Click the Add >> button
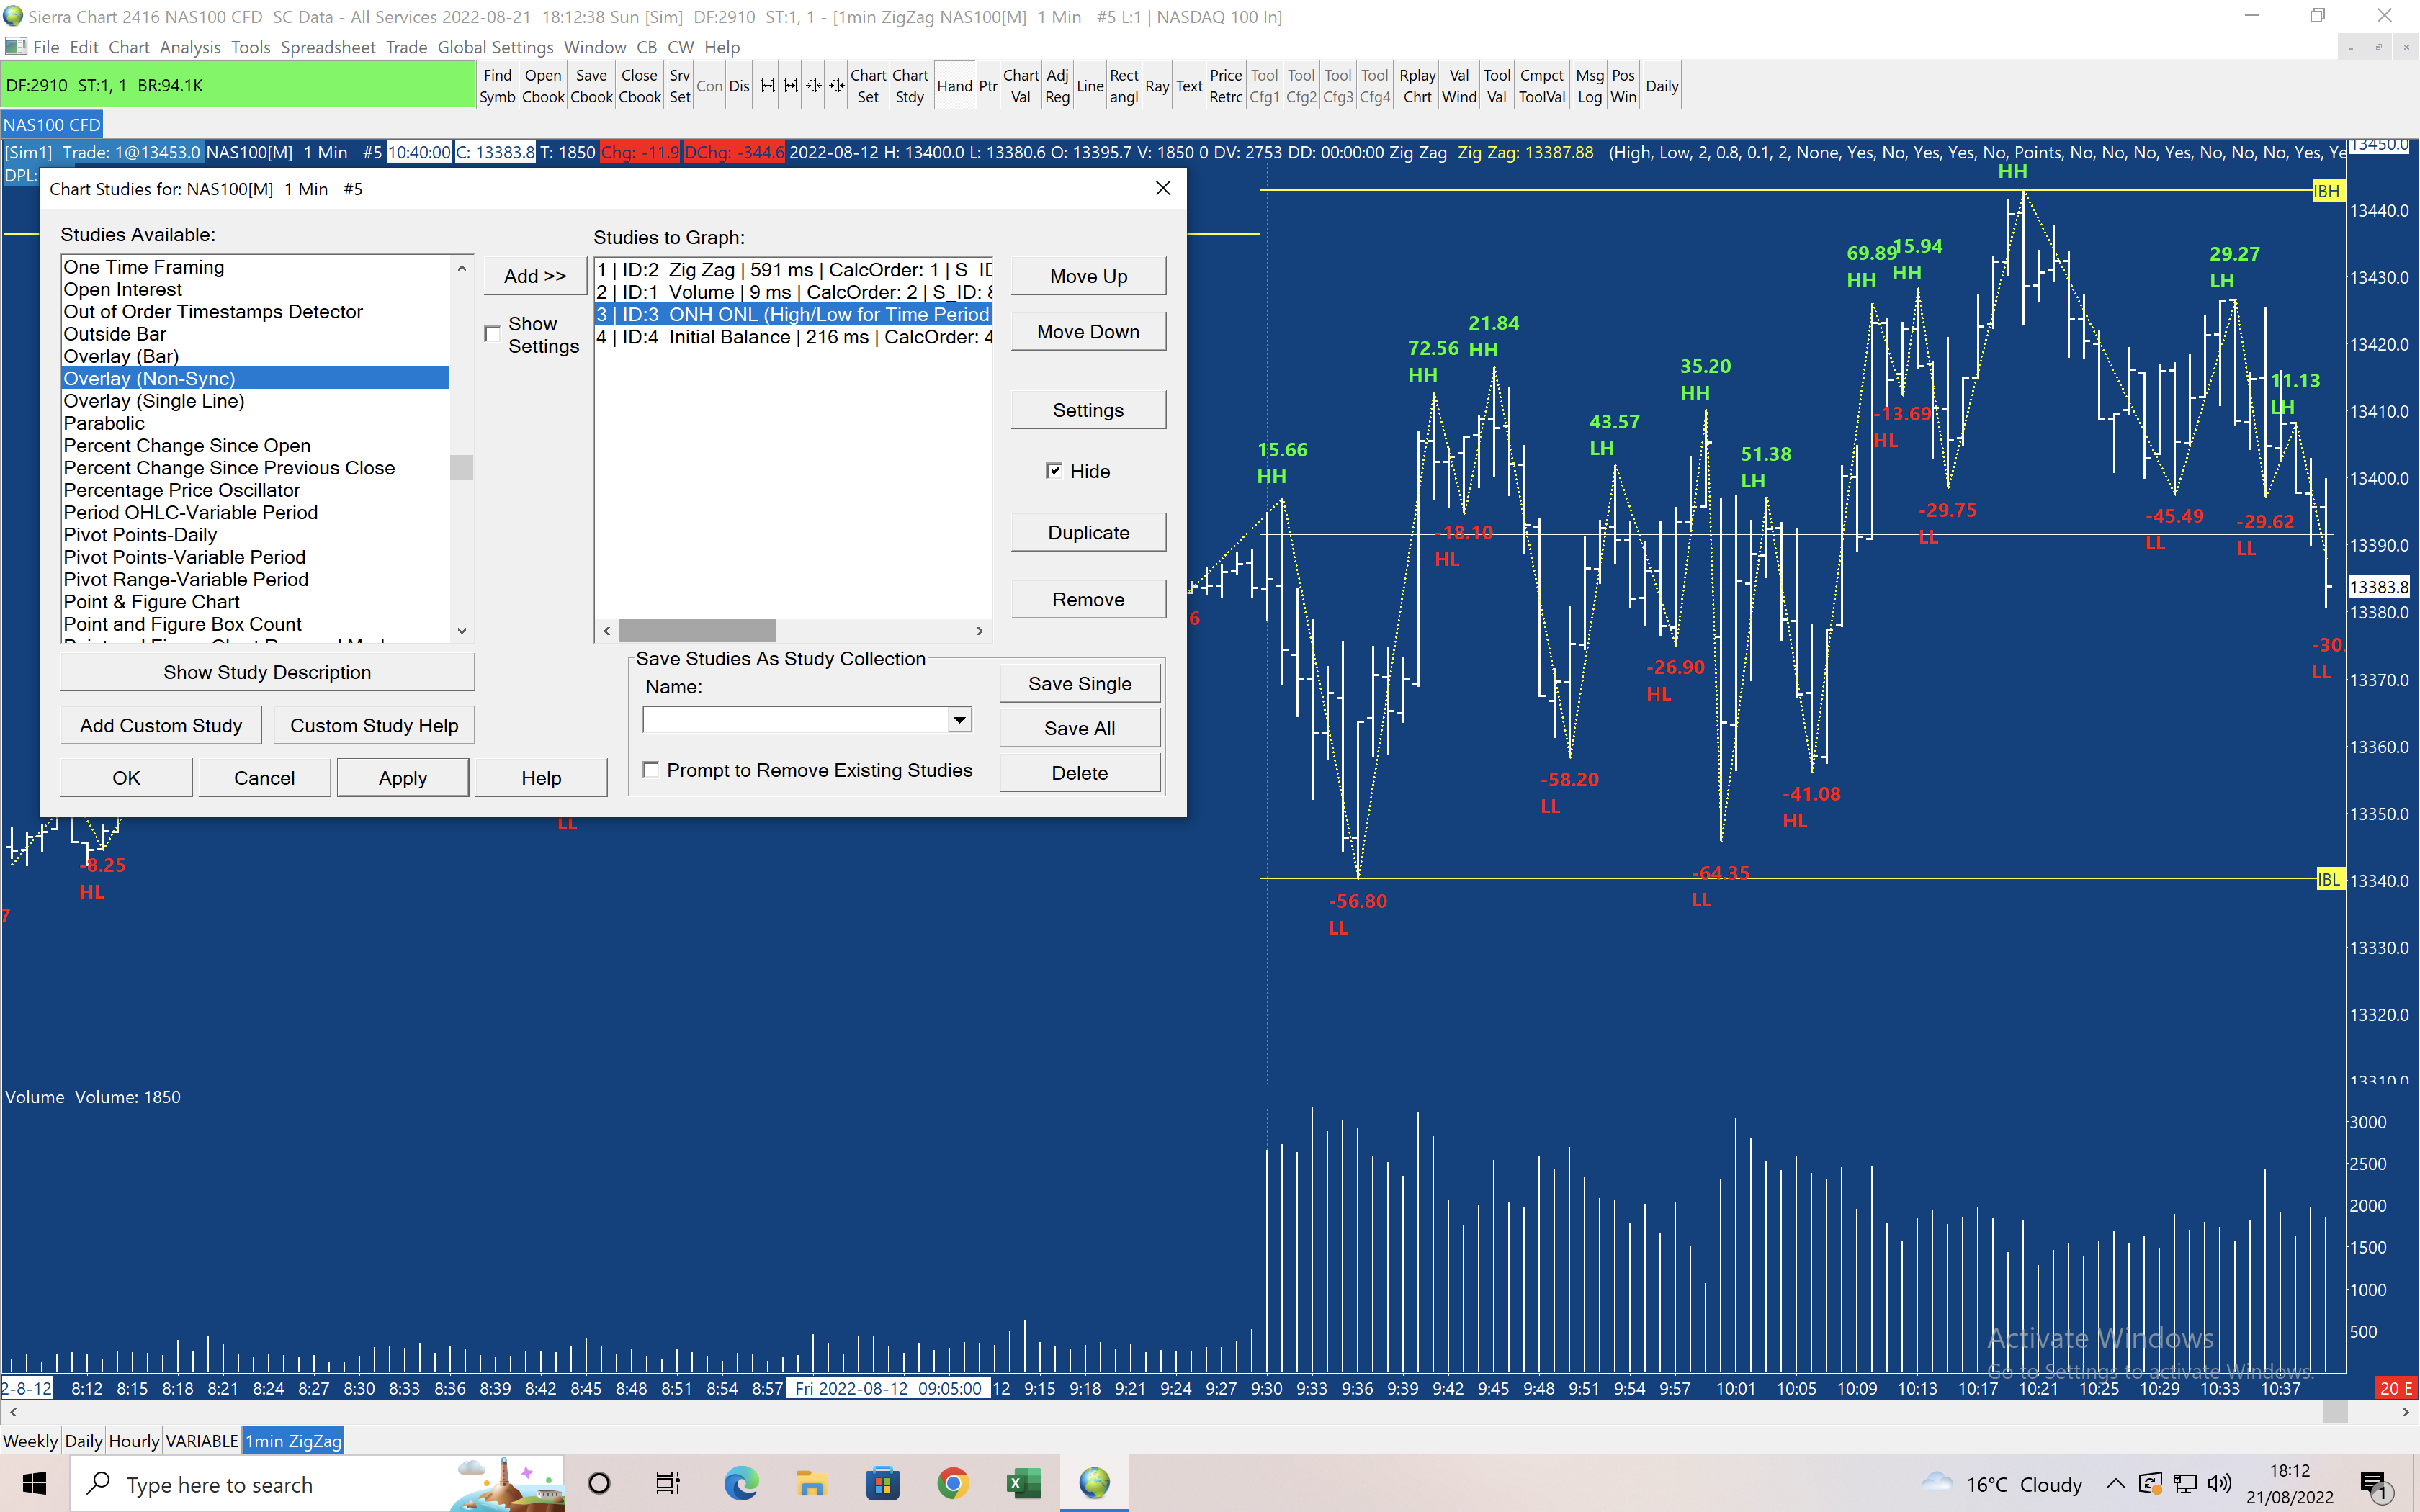The image size is (2420, 1512). (x=534, y=276)
